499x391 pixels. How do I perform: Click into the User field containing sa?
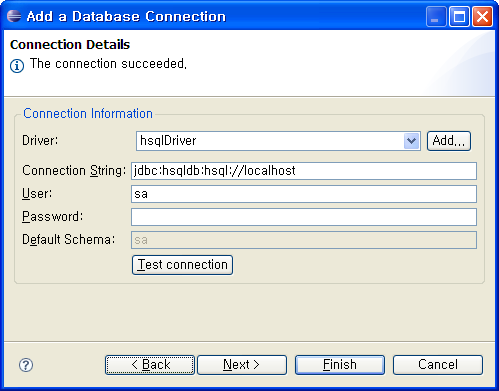(x=304, y=194)
